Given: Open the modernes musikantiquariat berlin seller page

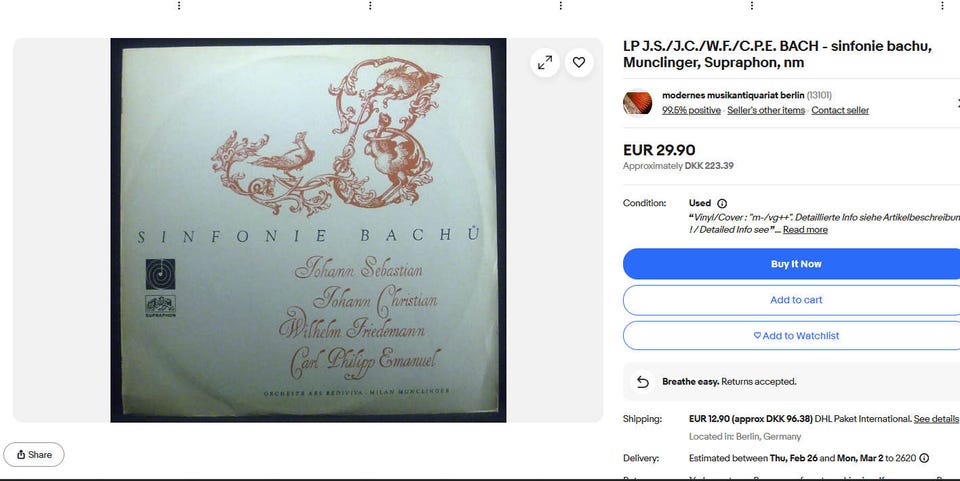Looking at the screenshot, I should click(x=733, y=95).
